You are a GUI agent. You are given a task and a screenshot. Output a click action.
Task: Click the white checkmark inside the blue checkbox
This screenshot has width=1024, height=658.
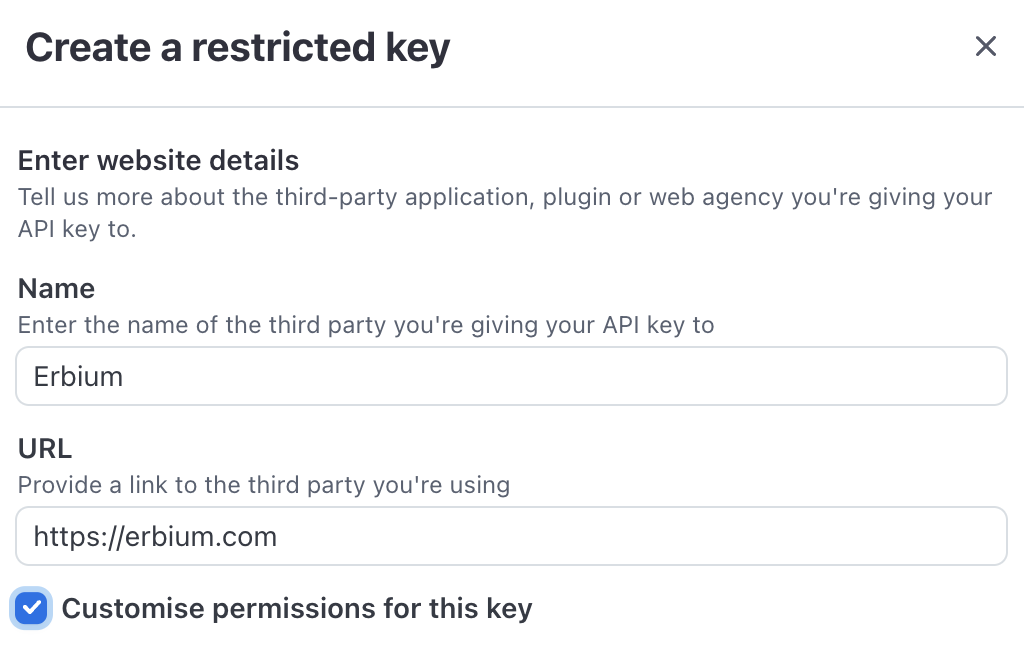point(32,608)
